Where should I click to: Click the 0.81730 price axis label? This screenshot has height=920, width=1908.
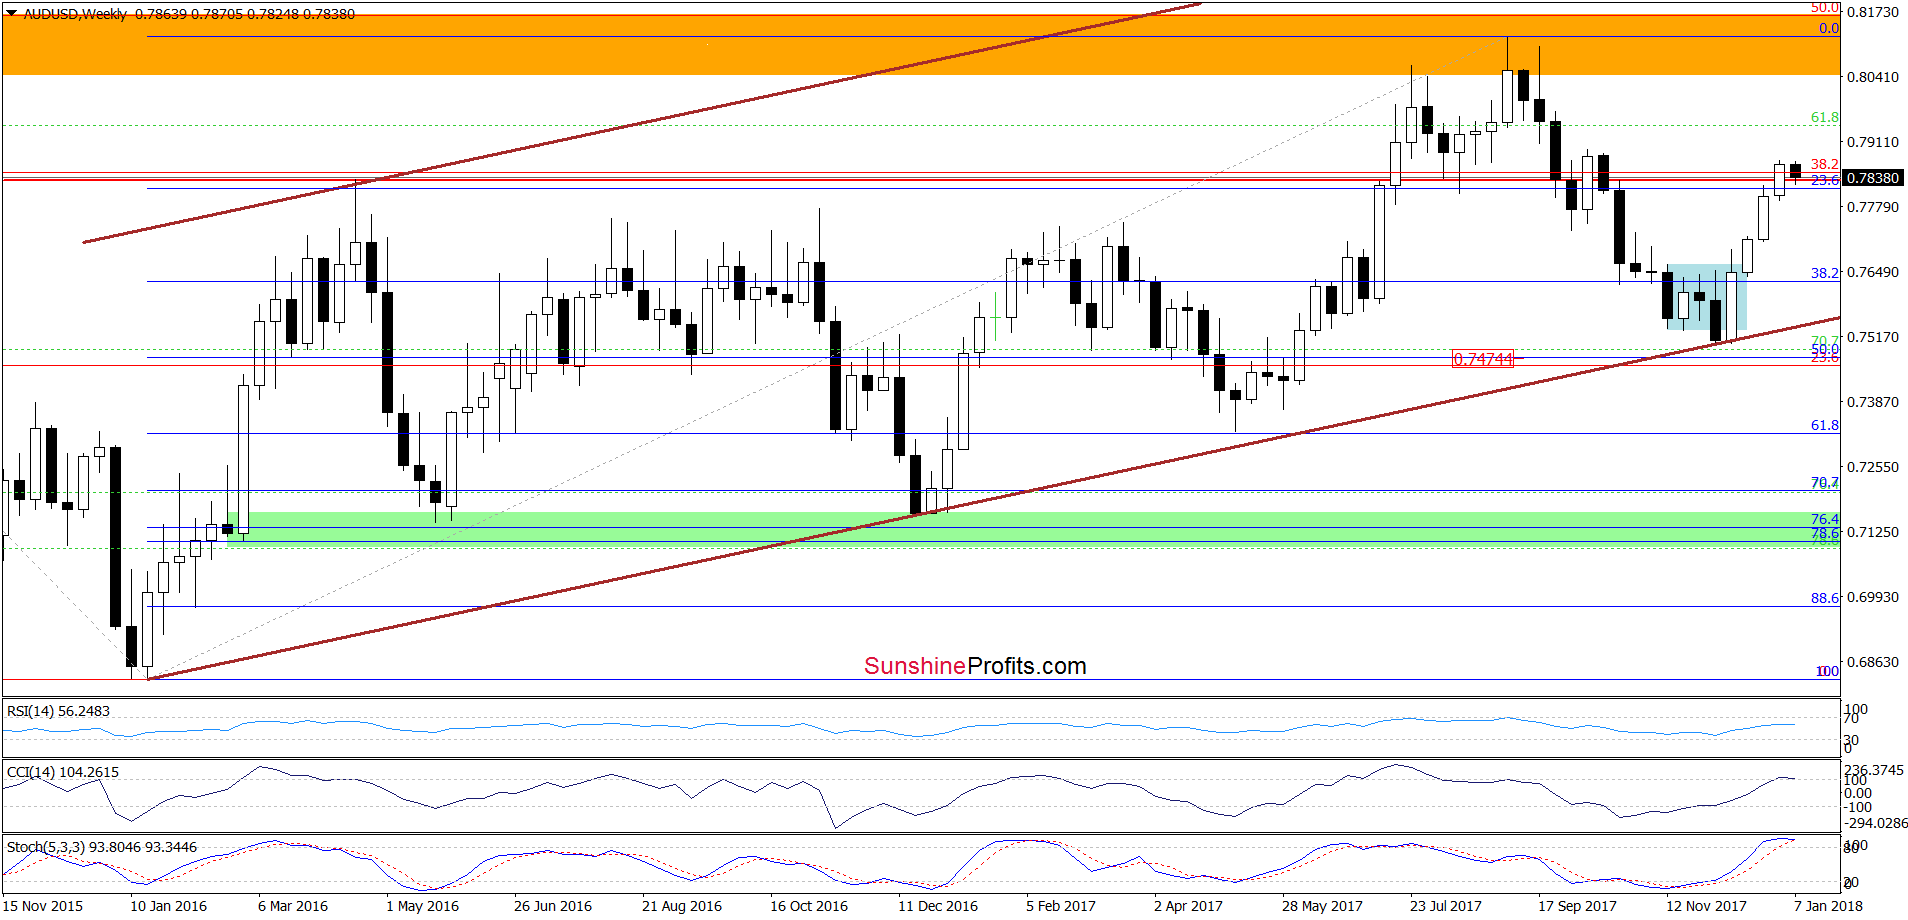1872,12
